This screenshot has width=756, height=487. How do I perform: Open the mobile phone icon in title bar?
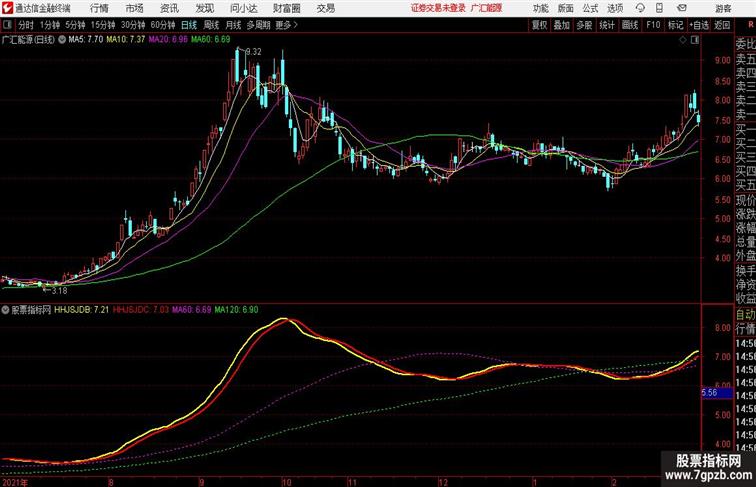659,8
